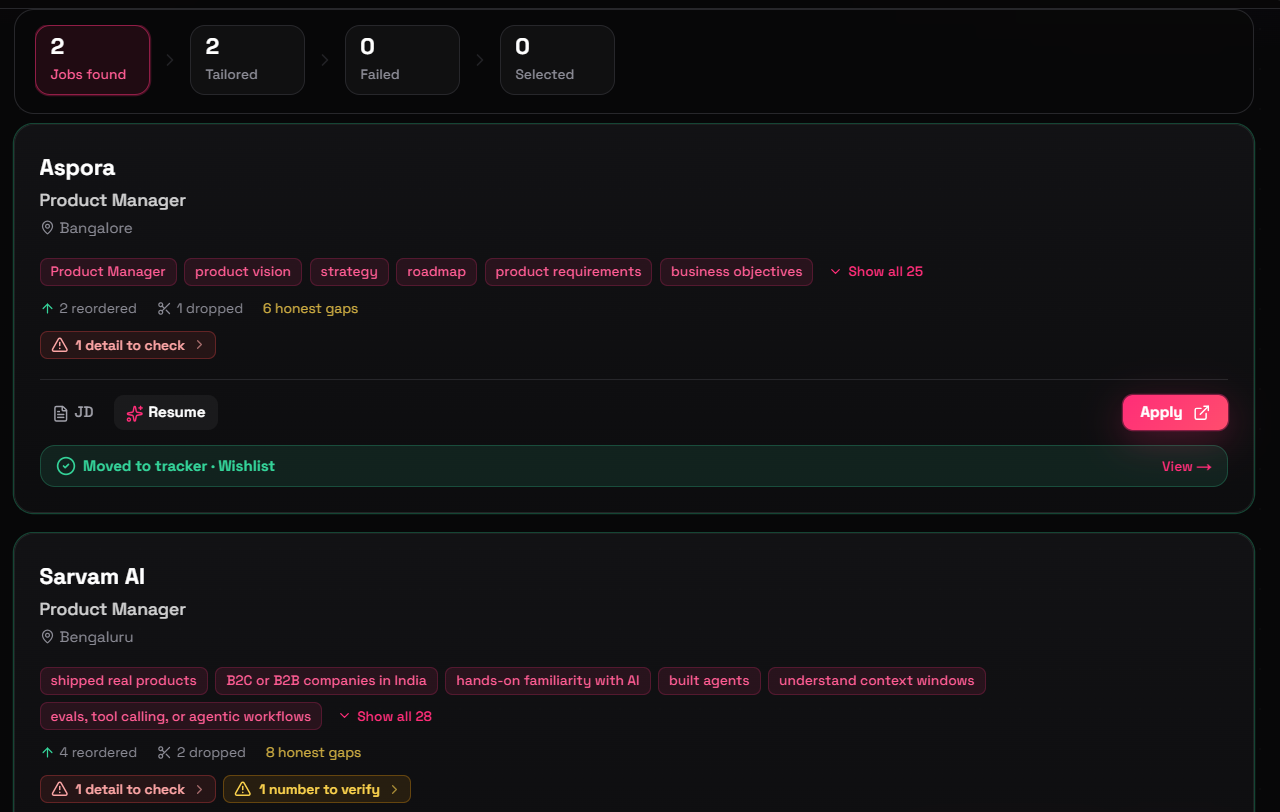Screen dimensions: 1280x812
Task: Click the evals, tool calling, or agentic workflows tag
Action: coord(181,716)
